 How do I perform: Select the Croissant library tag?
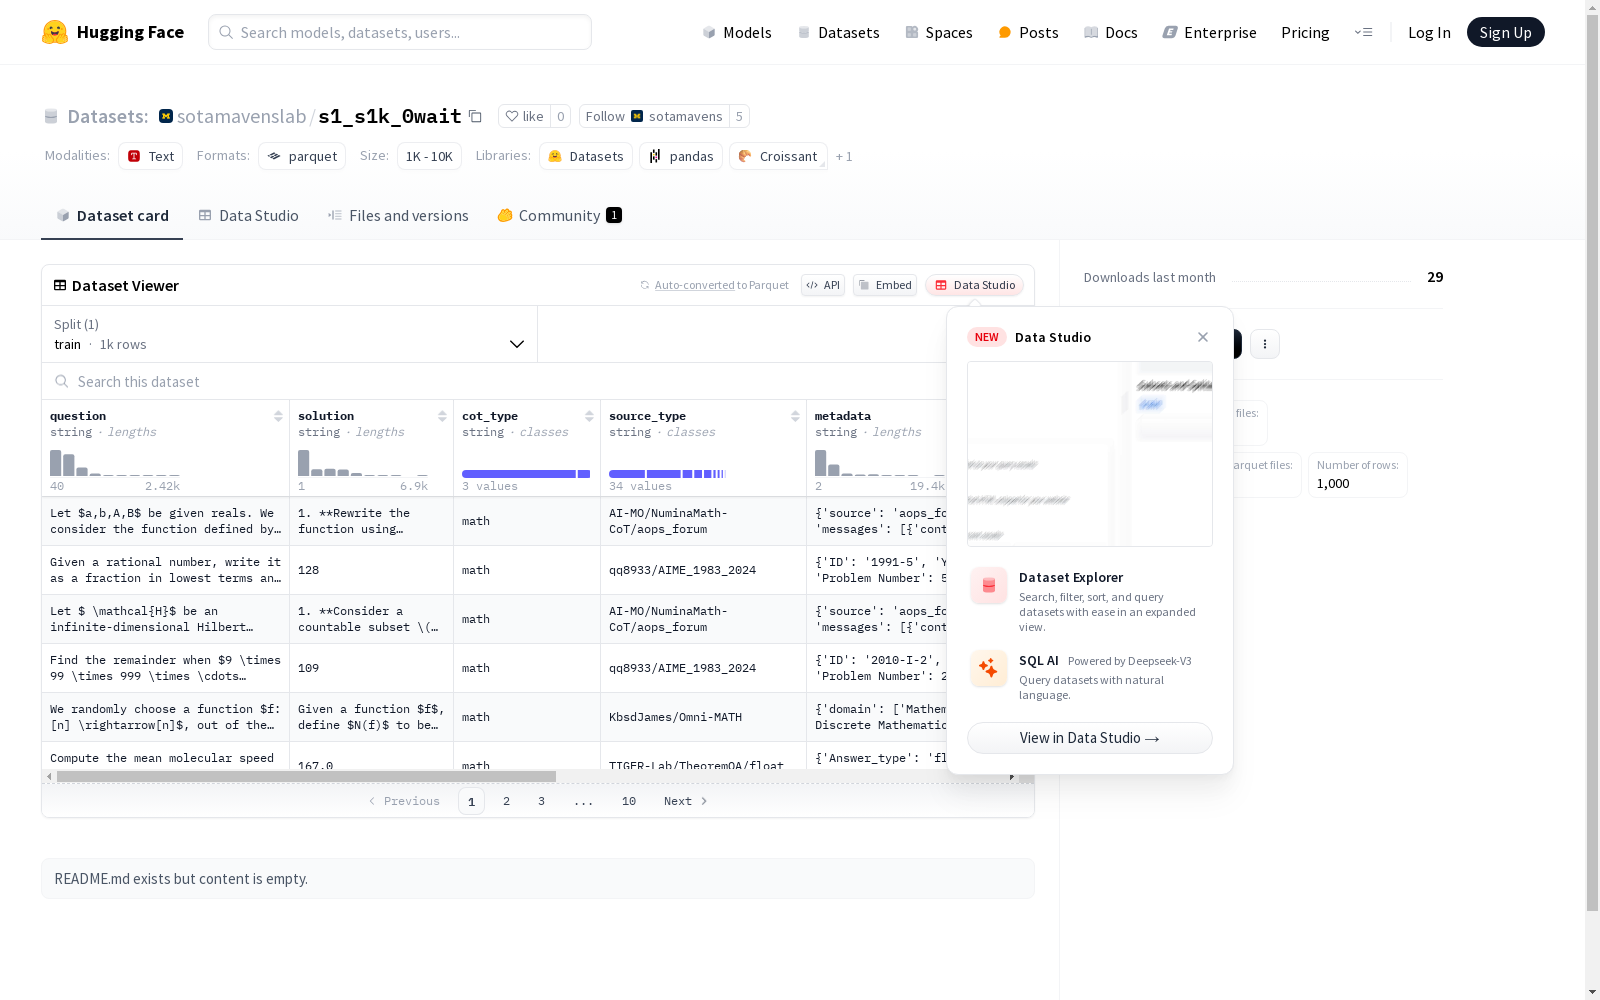[x=778, y=156]
